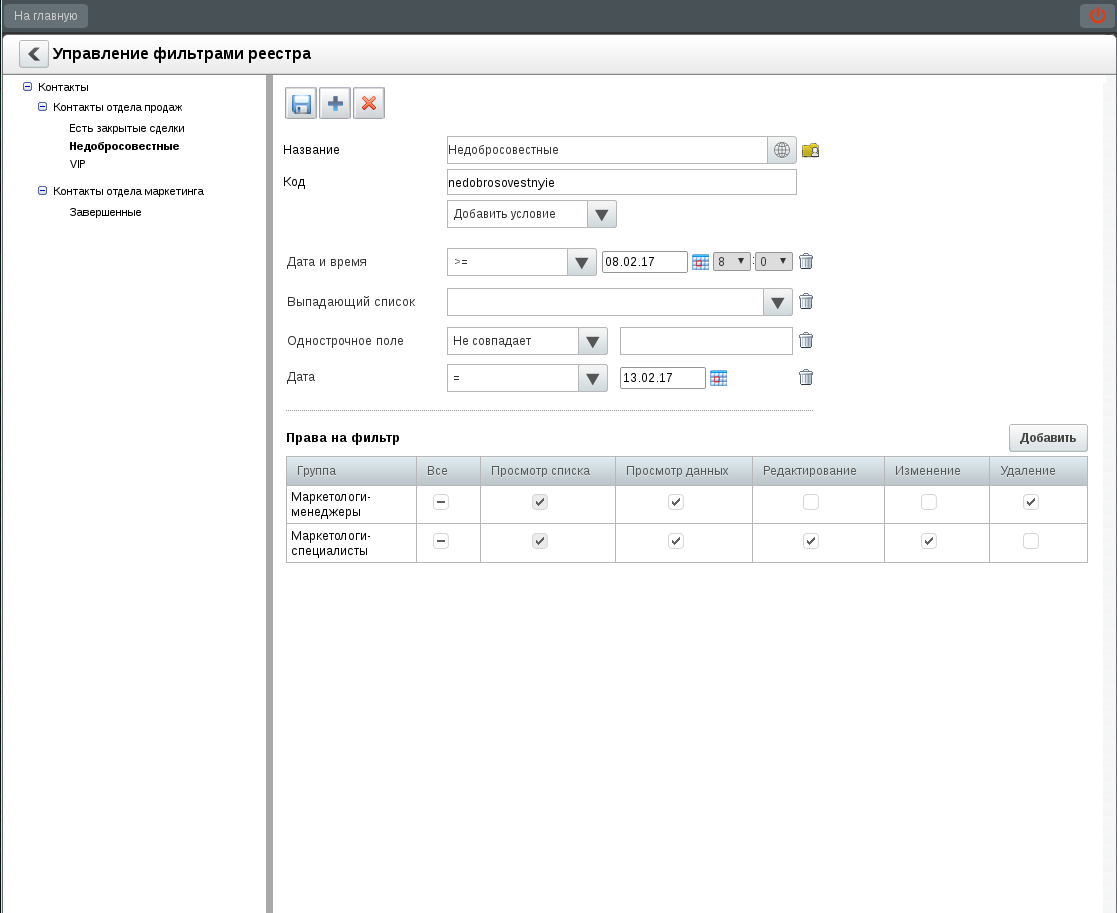Collapse the Контакты tree node
Viewport: 1117px width, 913px height.
point(27,87)
